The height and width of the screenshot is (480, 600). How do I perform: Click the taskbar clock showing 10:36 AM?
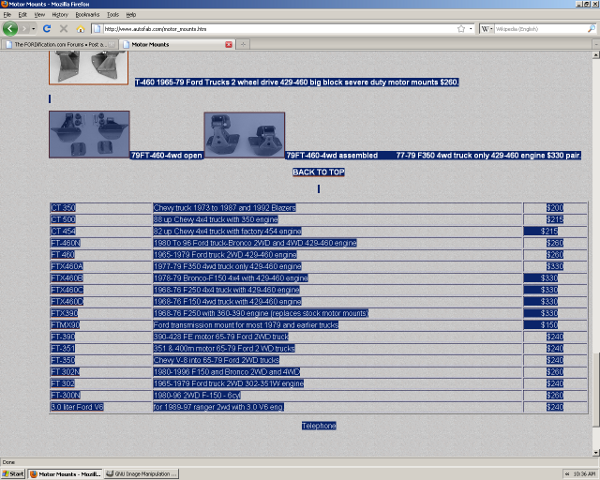(585, 474)
